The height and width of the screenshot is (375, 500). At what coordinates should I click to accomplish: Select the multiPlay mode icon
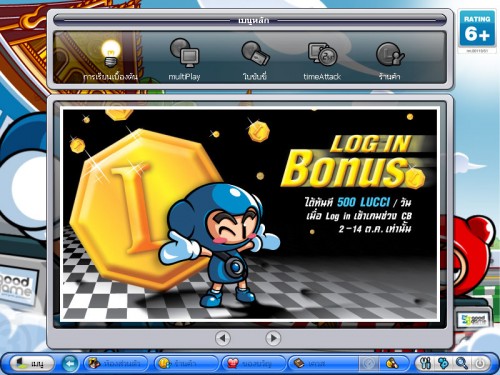tap(185, 53)
